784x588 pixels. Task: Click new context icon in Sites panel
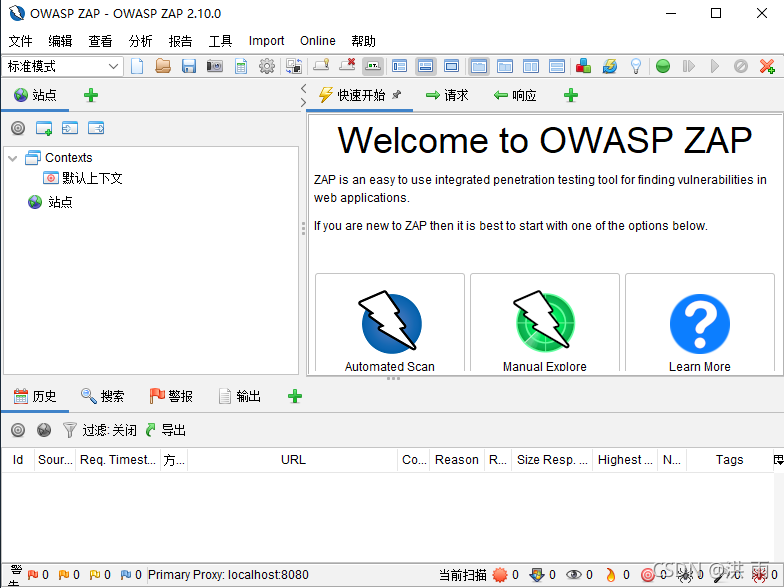coord(44,128)
